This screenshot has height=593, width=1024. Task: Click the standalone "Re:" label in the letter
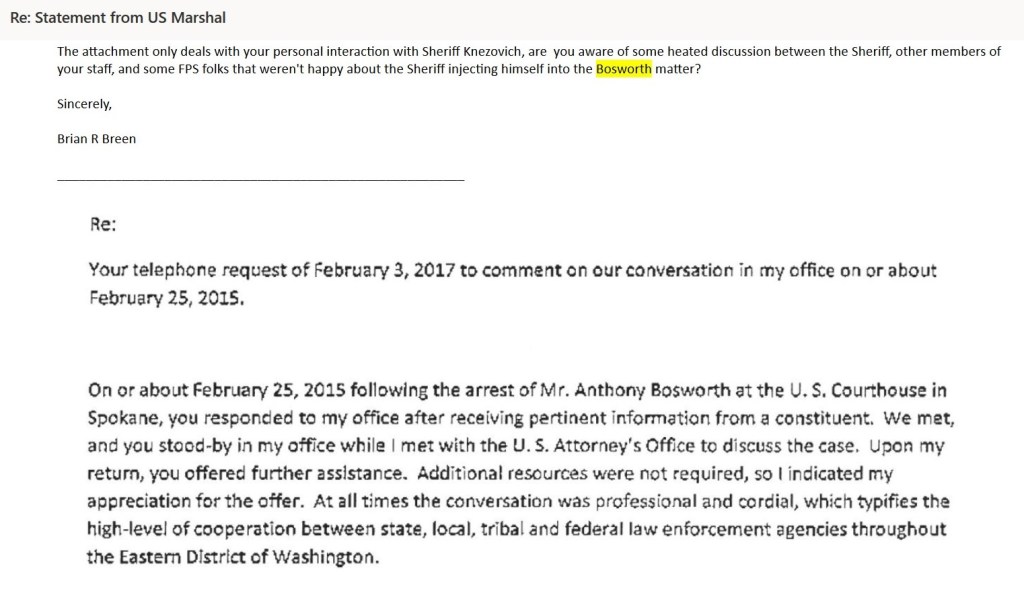[103, 225]
